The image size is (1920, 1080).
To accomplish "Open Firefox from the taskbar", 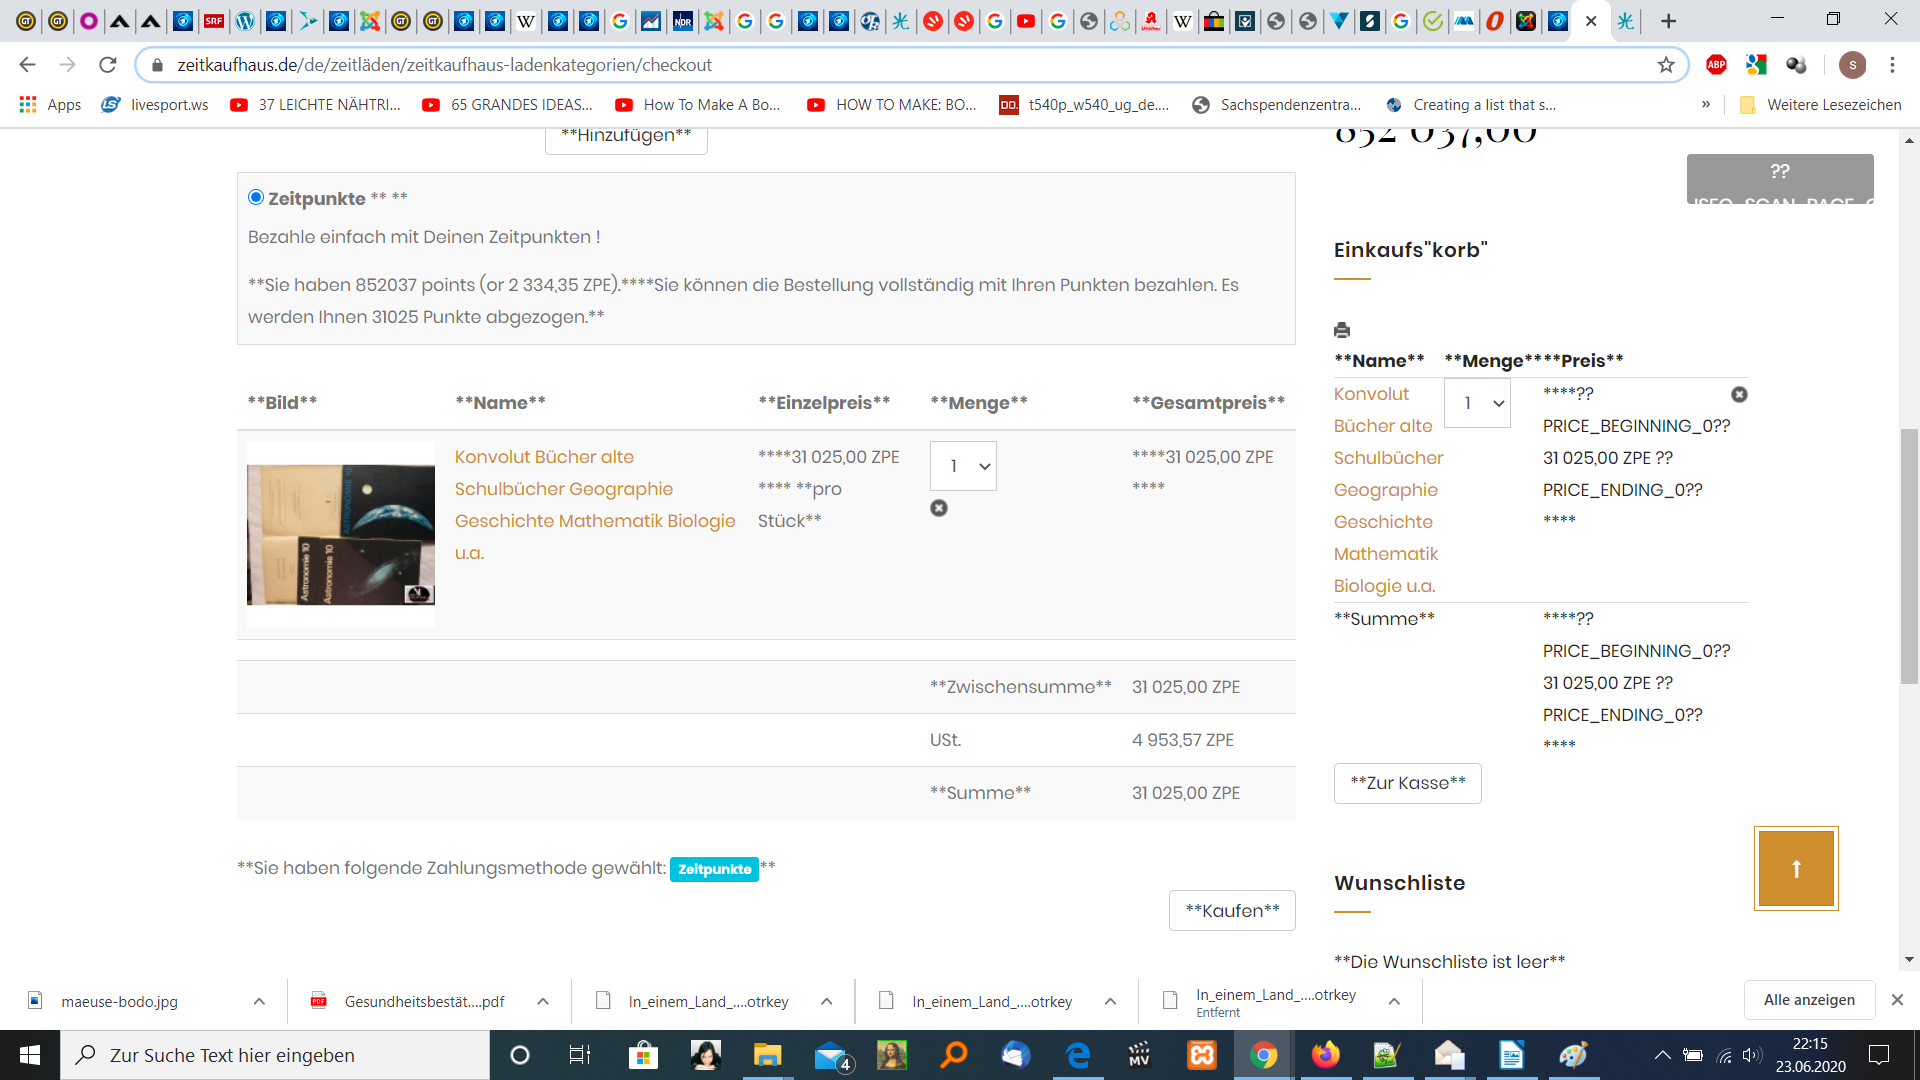I will [1325, 1055].
